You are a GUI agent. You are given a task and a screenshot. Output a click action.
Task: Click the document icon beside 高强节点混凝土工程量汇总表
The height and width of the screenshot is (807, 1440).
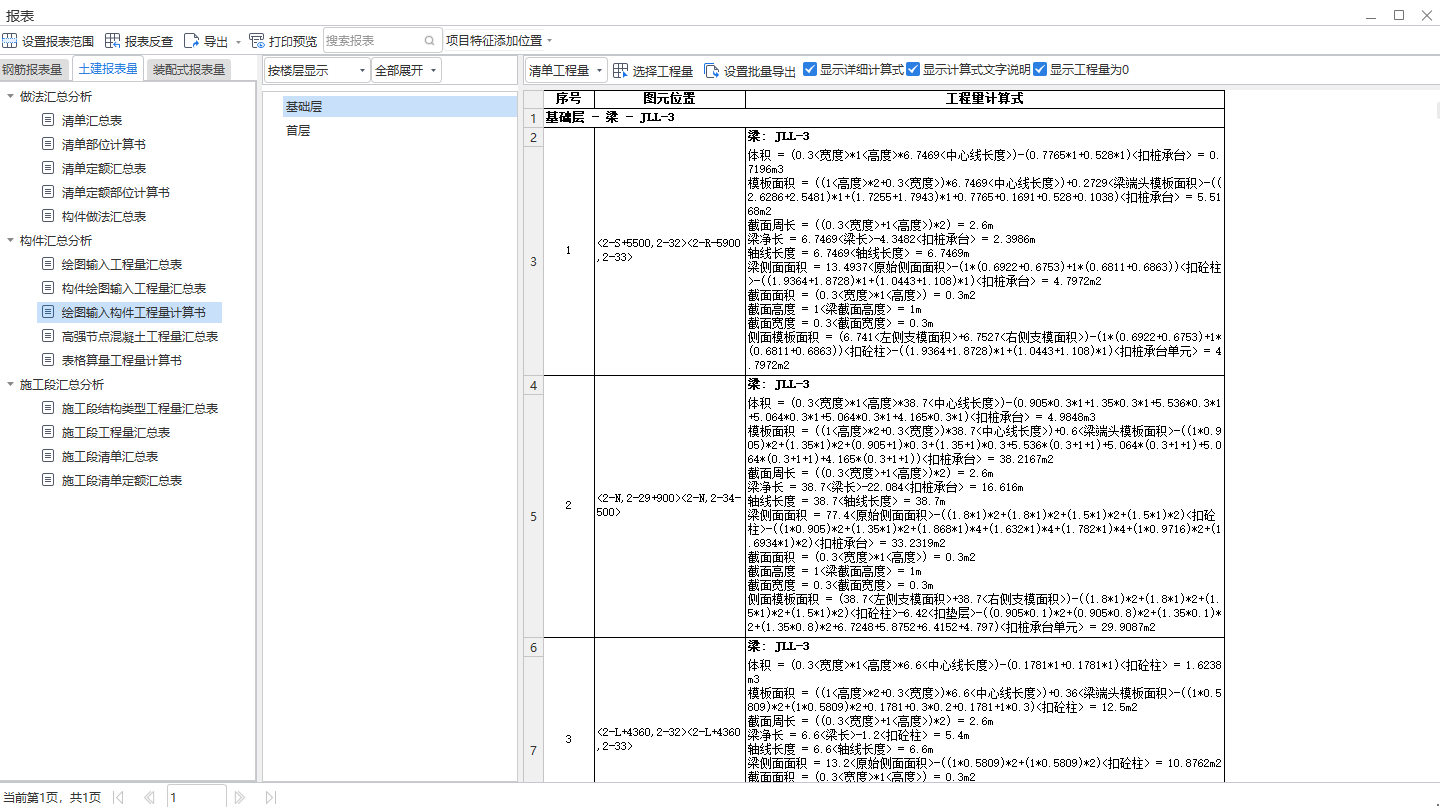click(x=48, y=336)
